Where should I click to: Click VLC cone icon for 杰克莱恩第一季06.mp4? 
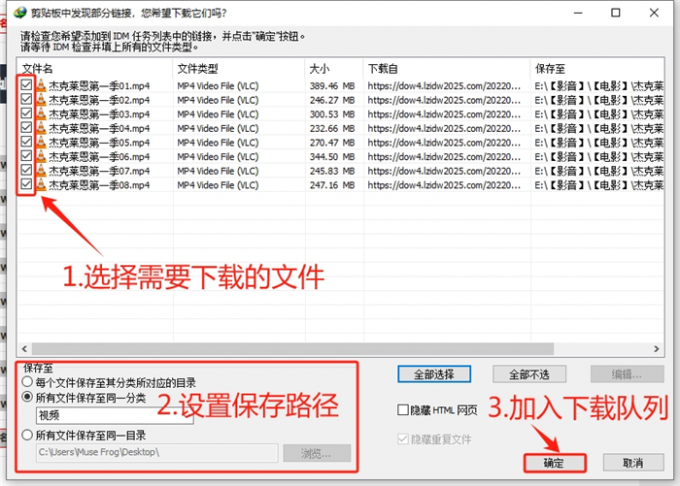[x=41, y=157]
